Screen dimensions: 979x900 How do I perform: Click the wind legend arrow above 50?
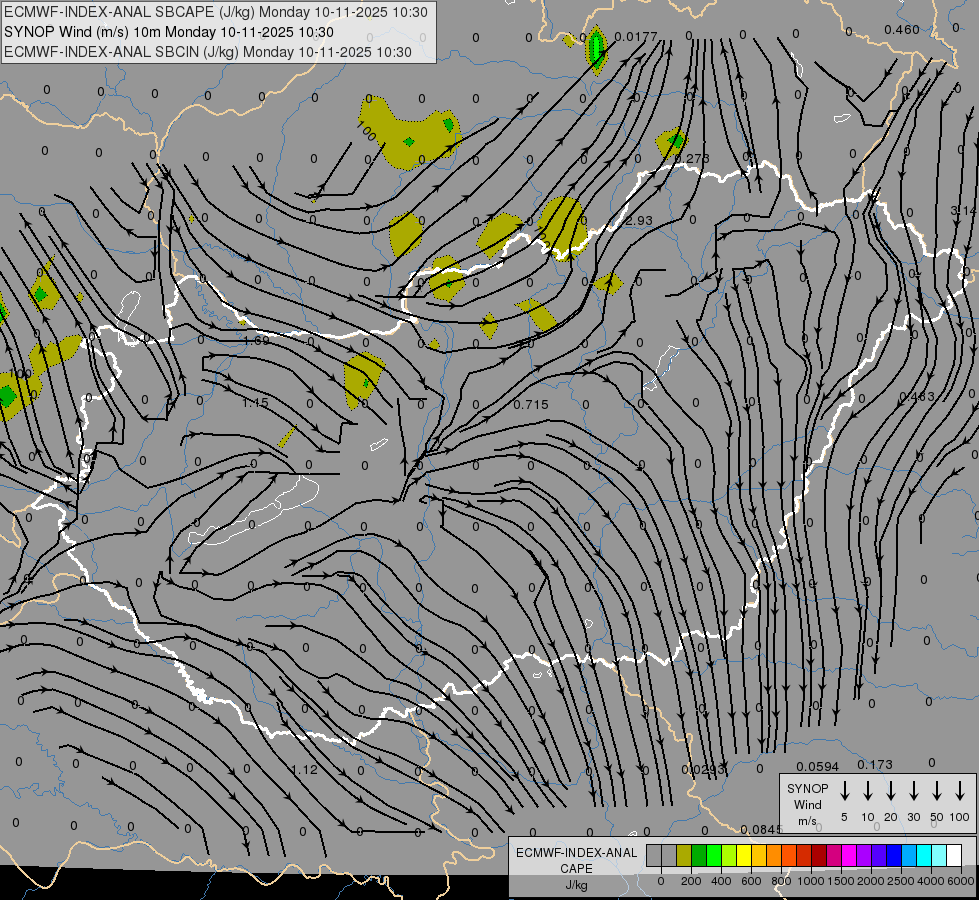pos(937,791)
